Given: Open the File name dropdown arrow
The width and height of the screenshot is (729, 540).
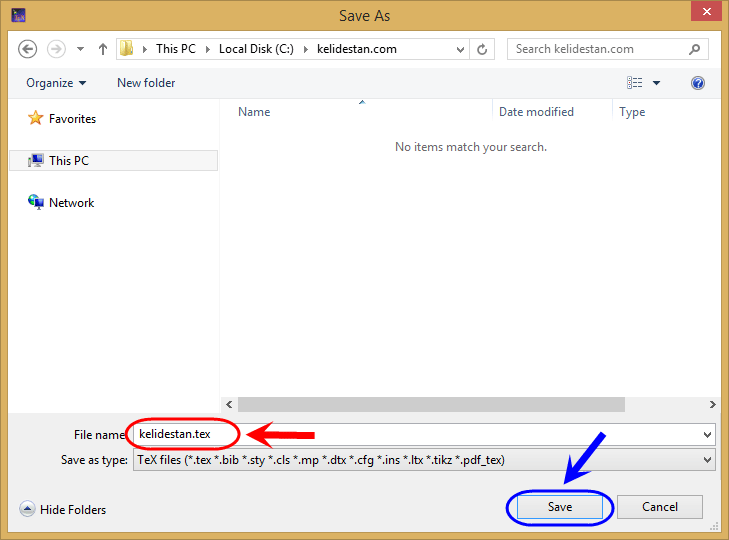Looking at the screenshot, I should [707, 435].
